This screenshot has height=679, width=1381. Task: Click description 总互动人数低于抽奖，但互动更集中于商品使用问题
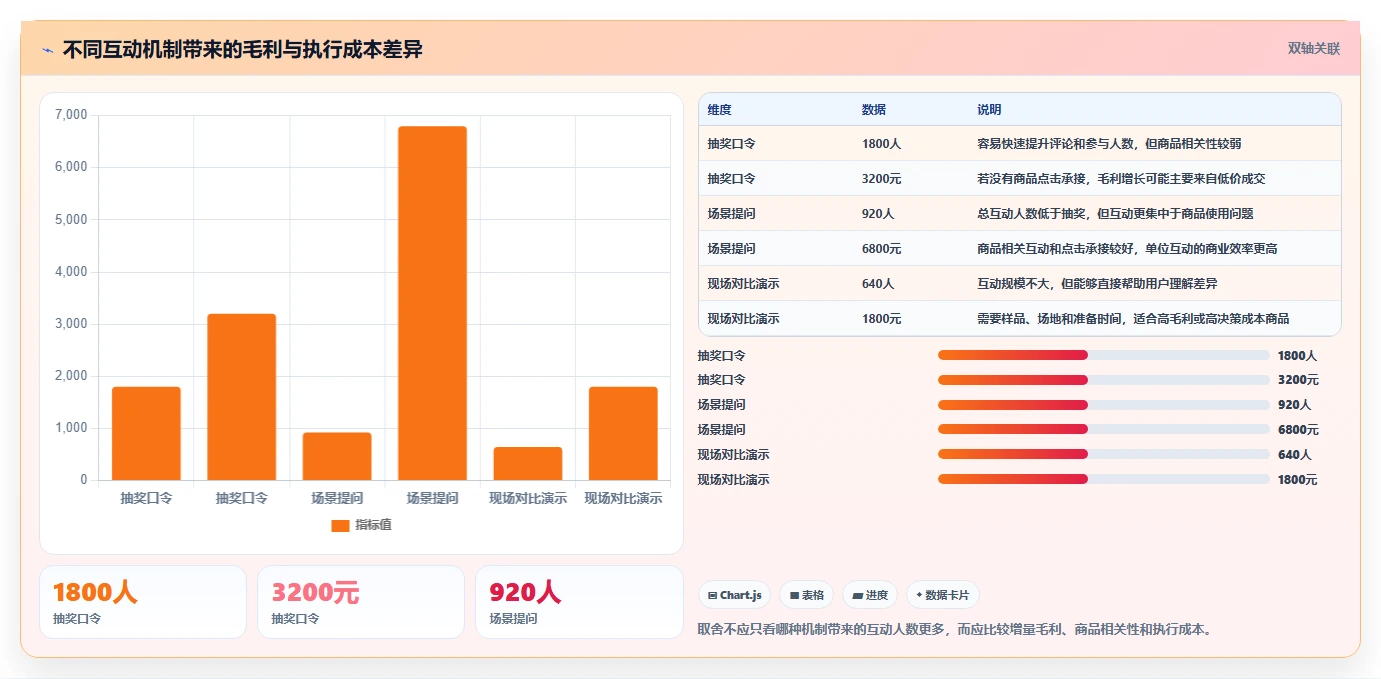[x=1115, y=214]
